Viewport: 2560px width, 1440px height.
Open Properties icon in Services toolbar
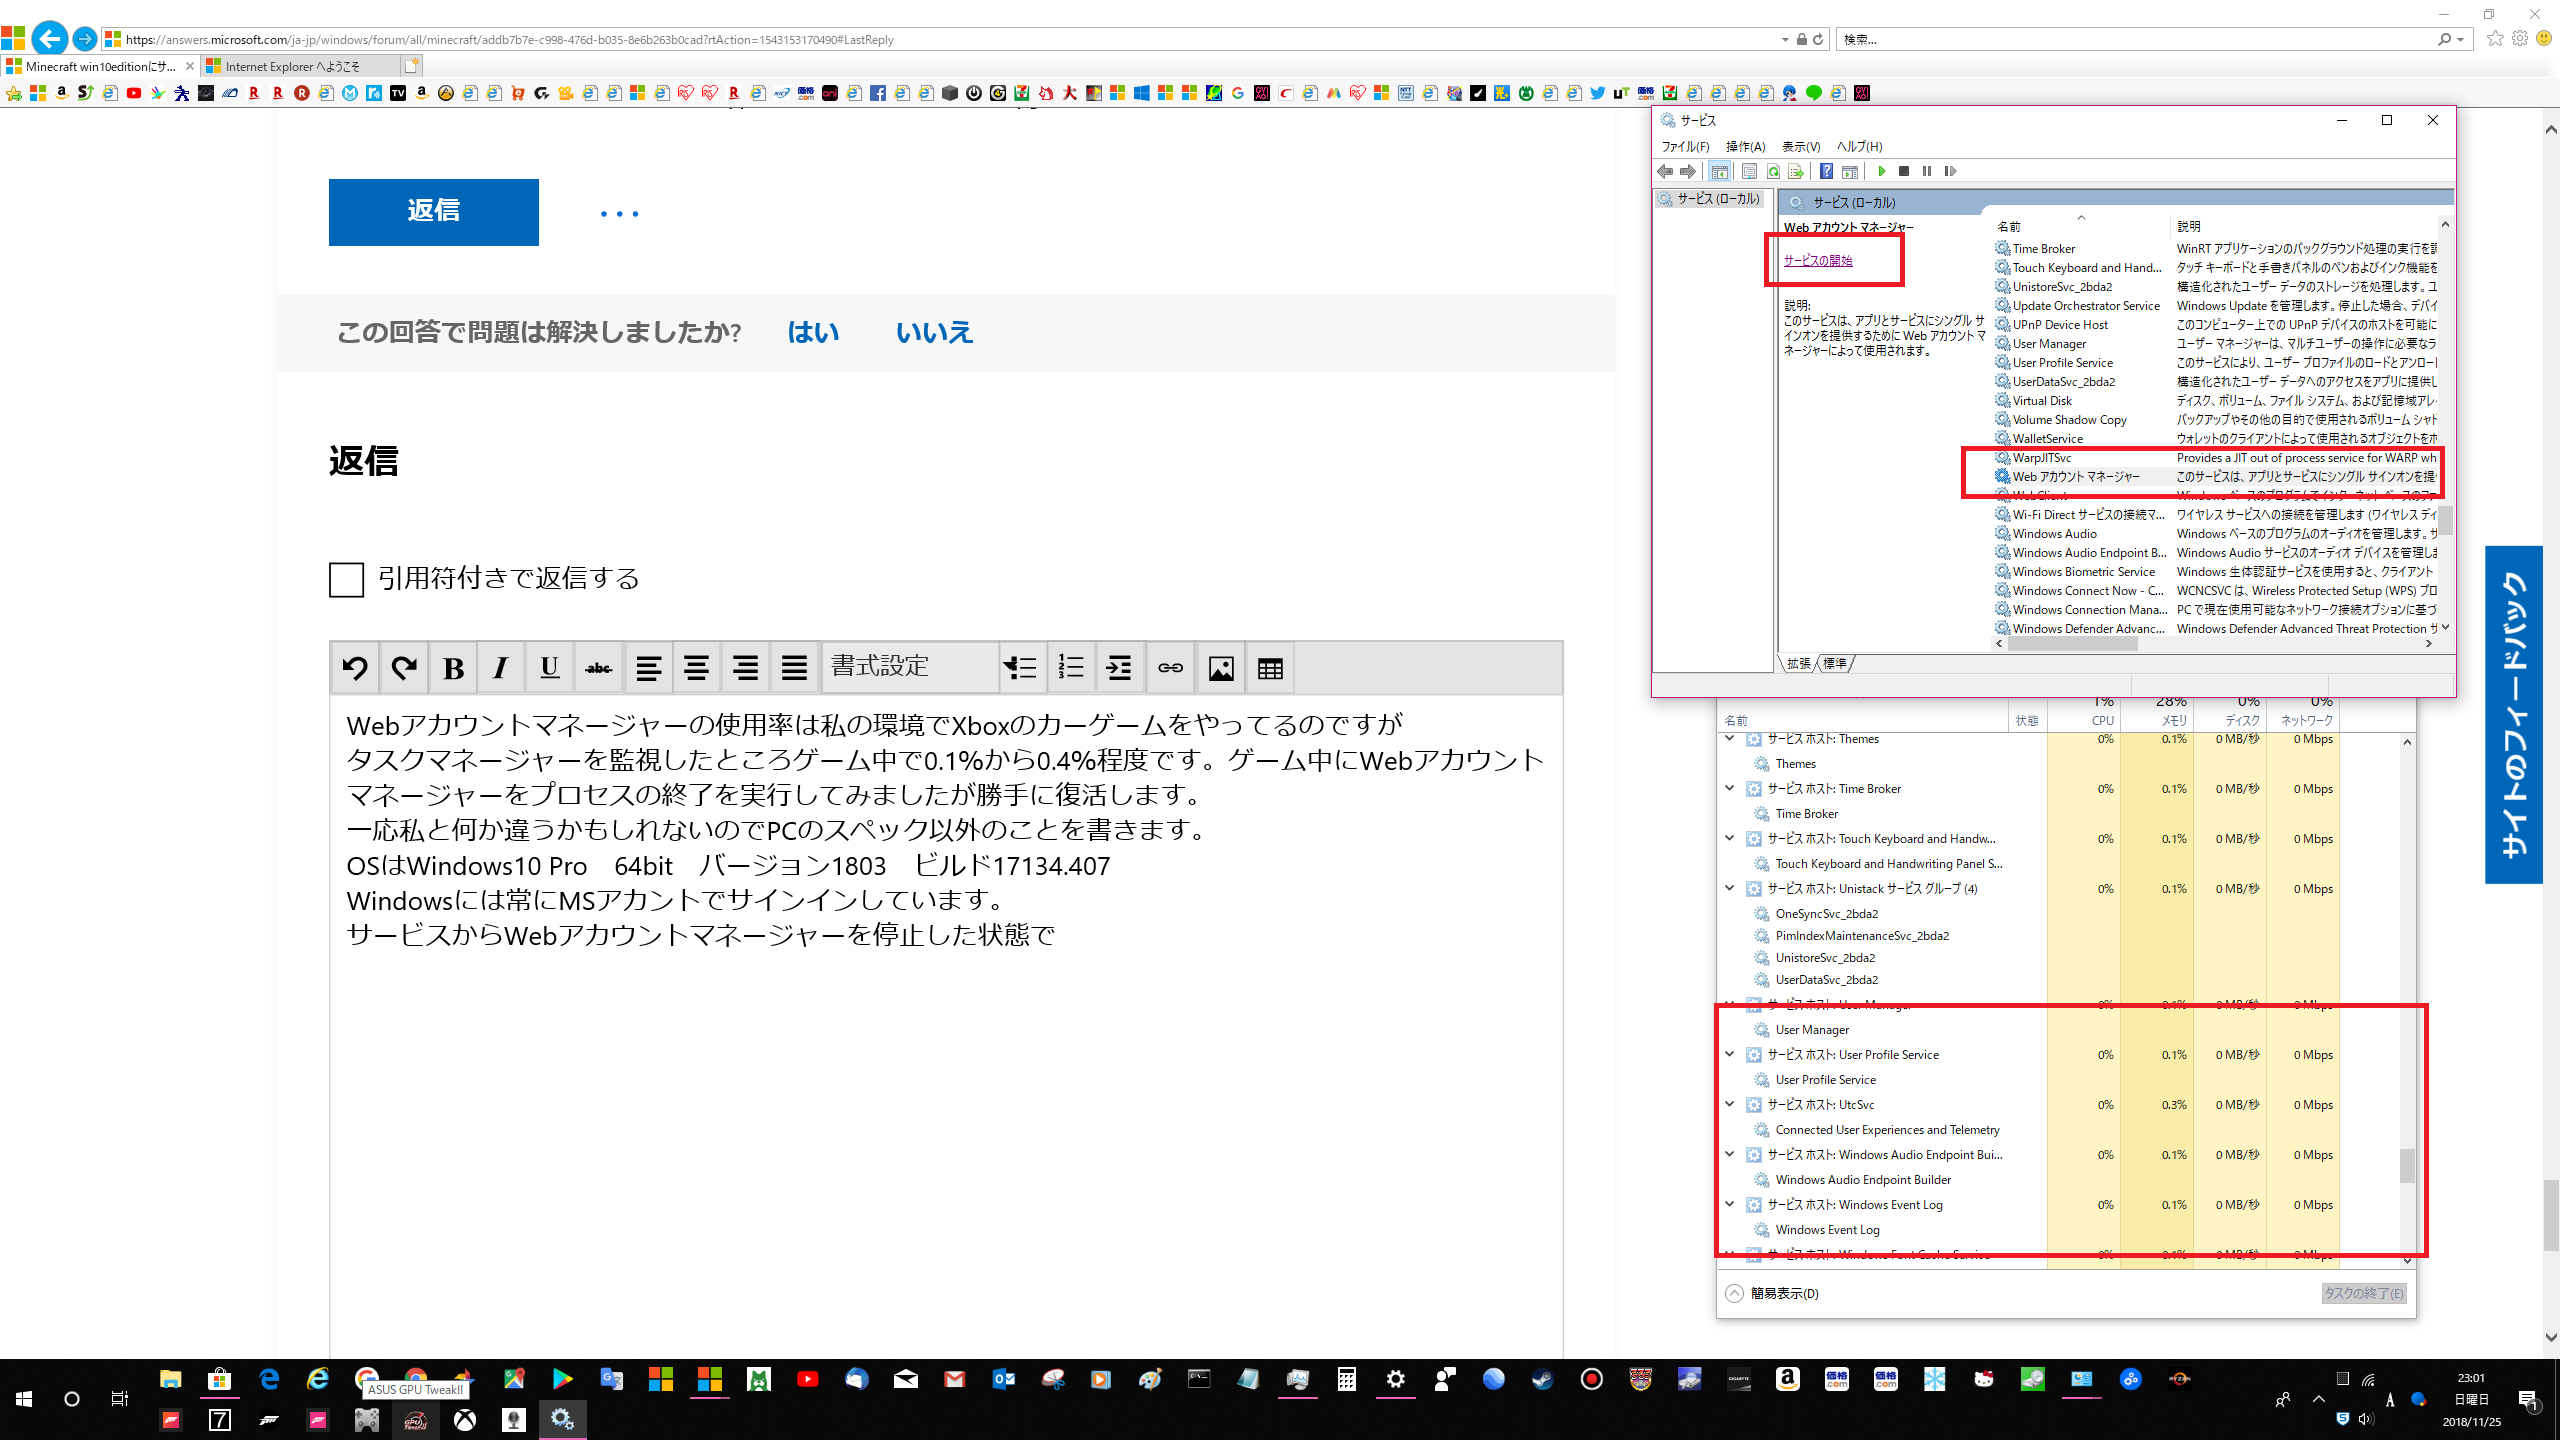1749,171
